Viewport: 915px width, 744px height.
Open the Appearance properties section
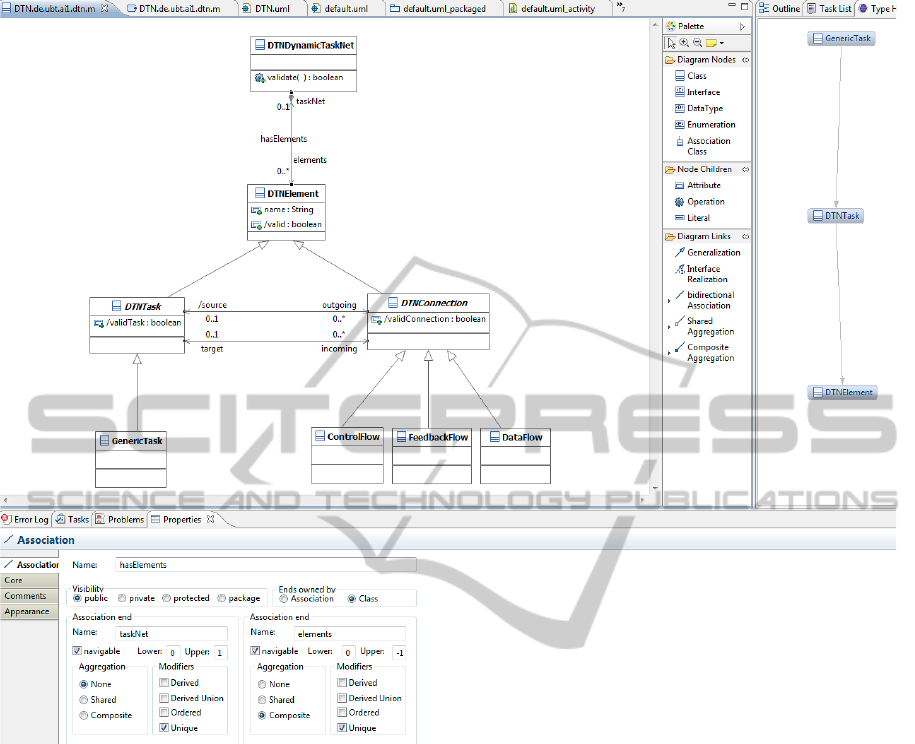[x=26, y=611]
